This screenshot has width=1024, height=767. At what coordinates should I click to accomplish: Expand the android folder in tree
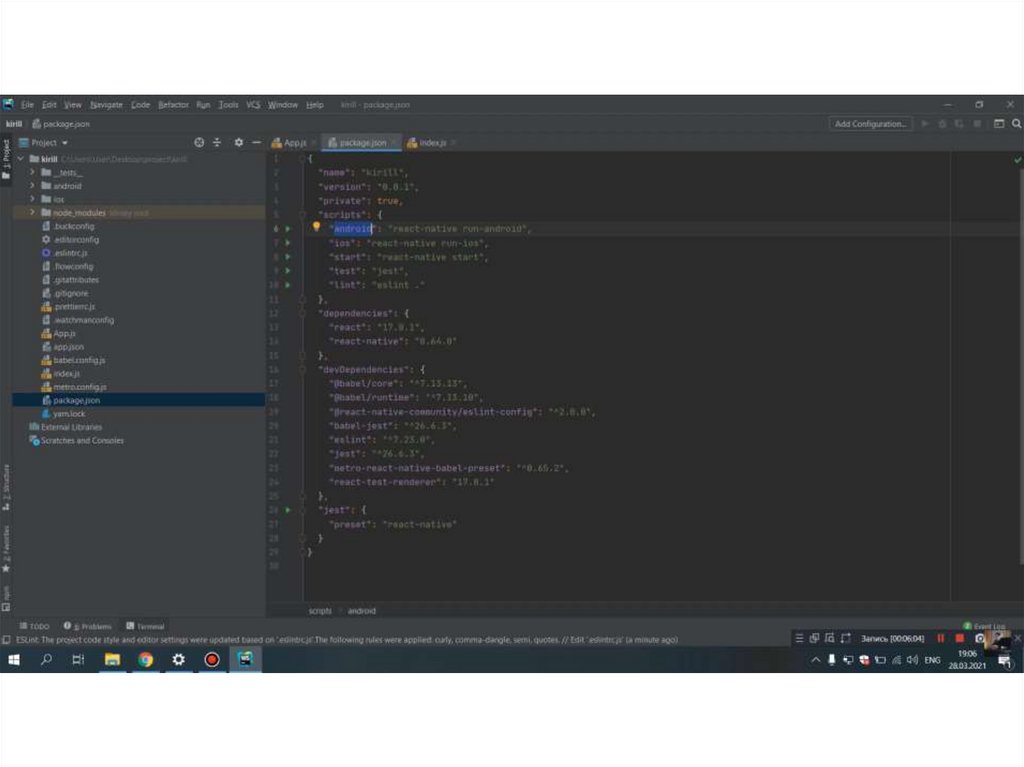33,186
